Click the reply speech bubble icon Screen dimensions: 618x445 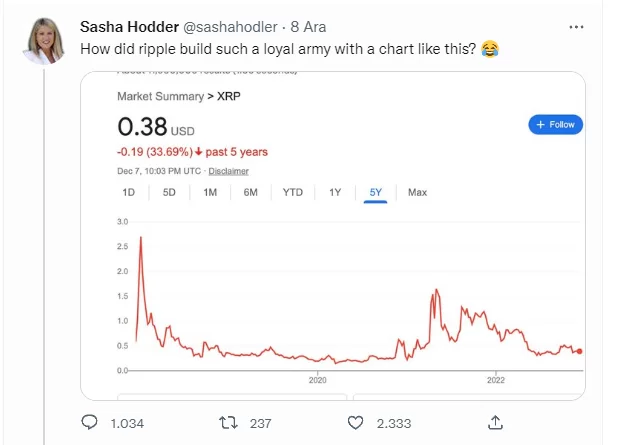pyautogui.click(x=88, y=423)
